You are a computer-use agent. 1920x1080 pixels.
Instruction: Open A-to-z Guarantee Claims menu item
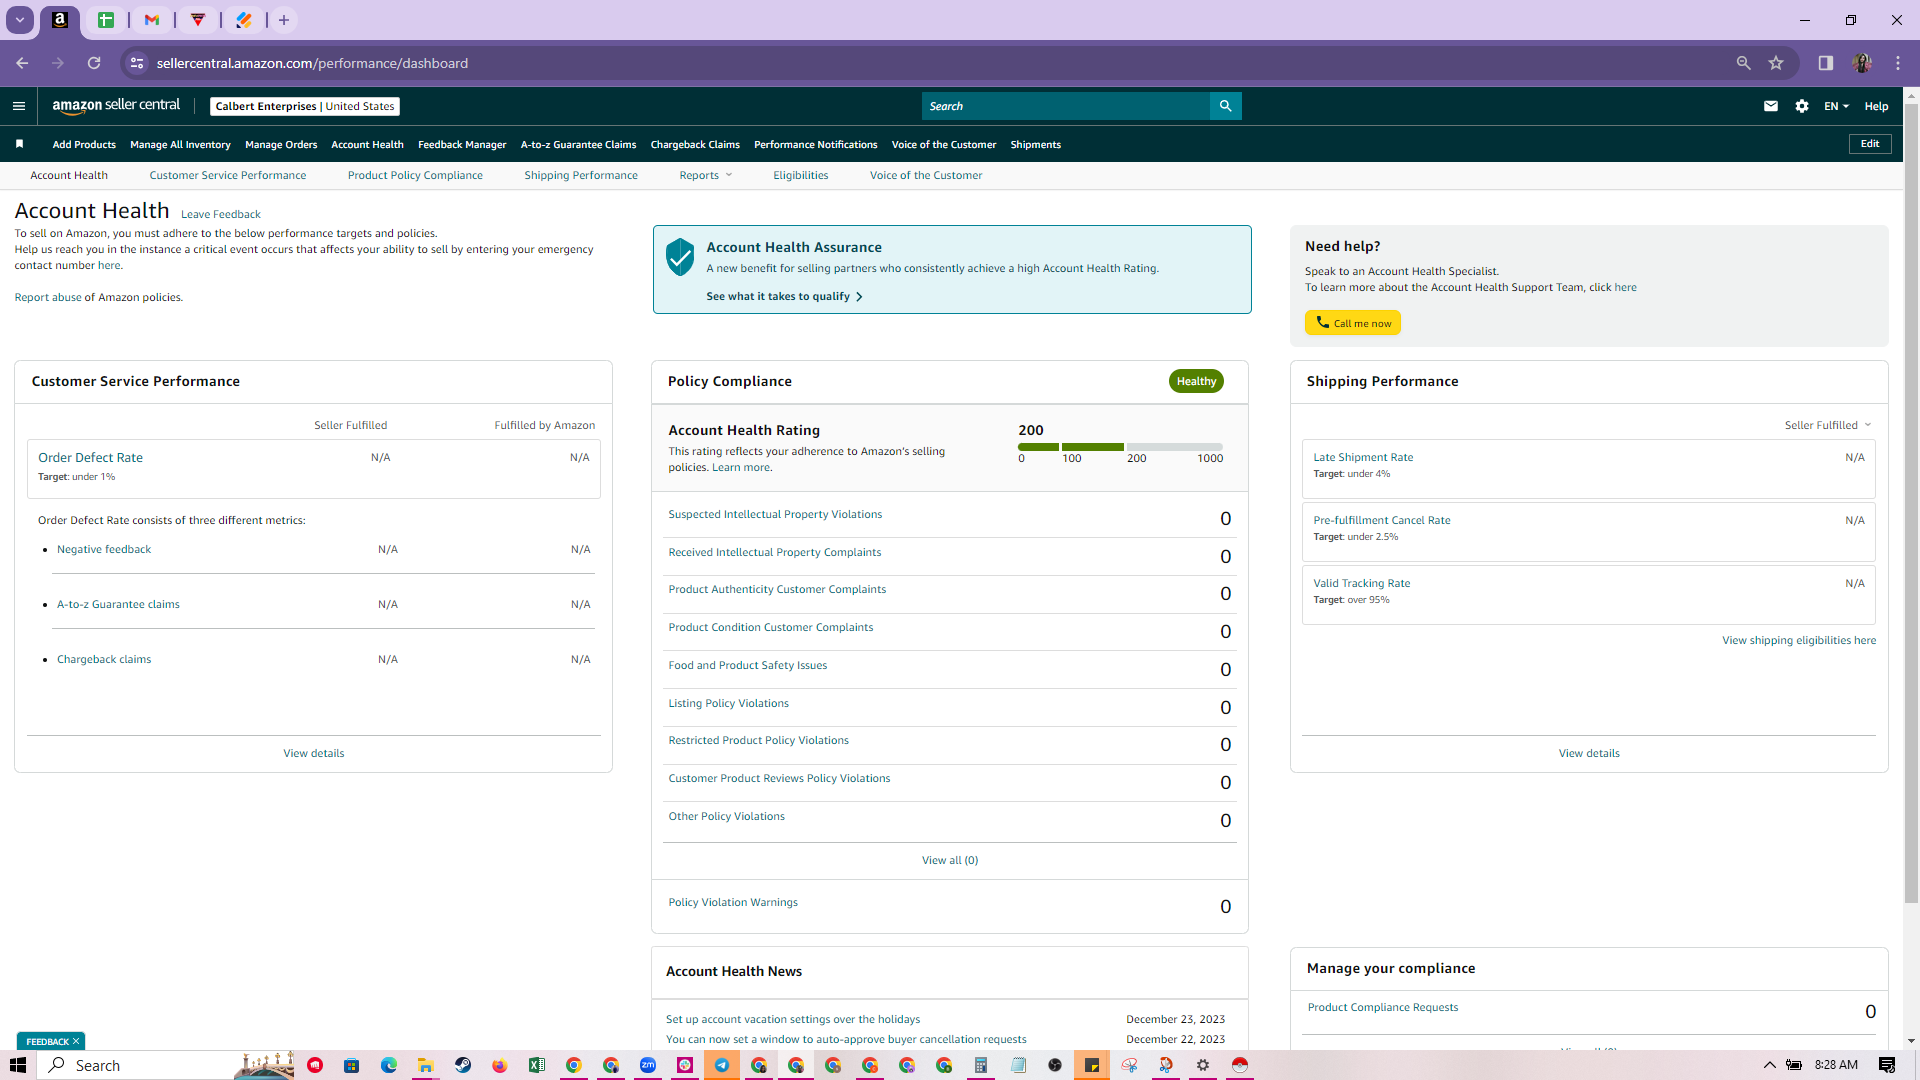pos(578,145)
